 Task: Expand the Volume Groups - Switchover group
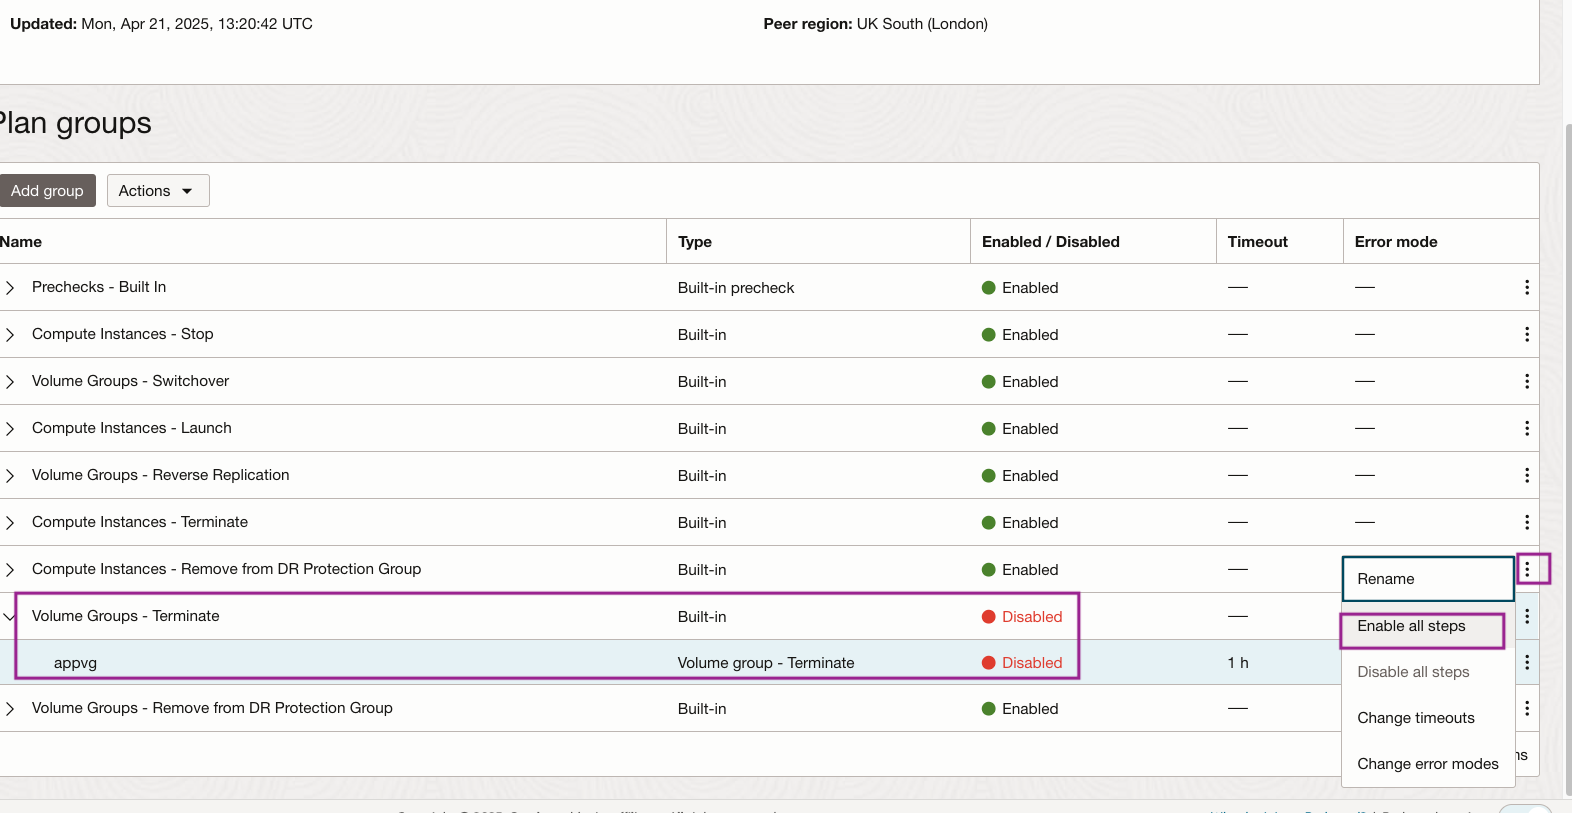point(10,382)
